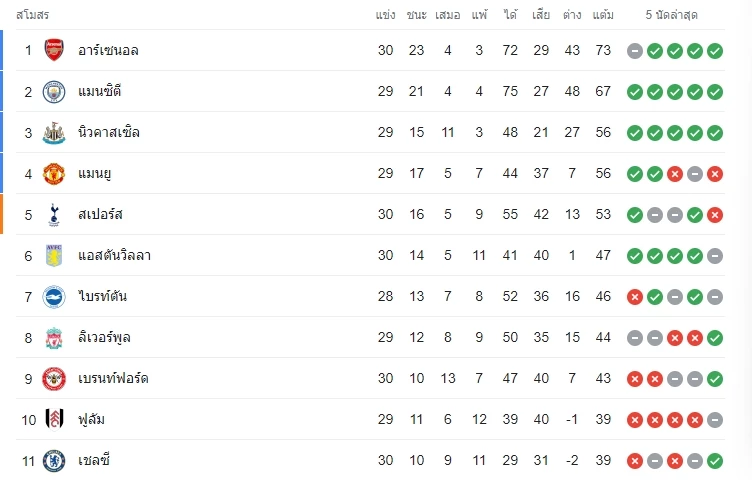Click the Tottenham Spurs club crest
This screenshot has height=480, width=752.
coord(54,214)
